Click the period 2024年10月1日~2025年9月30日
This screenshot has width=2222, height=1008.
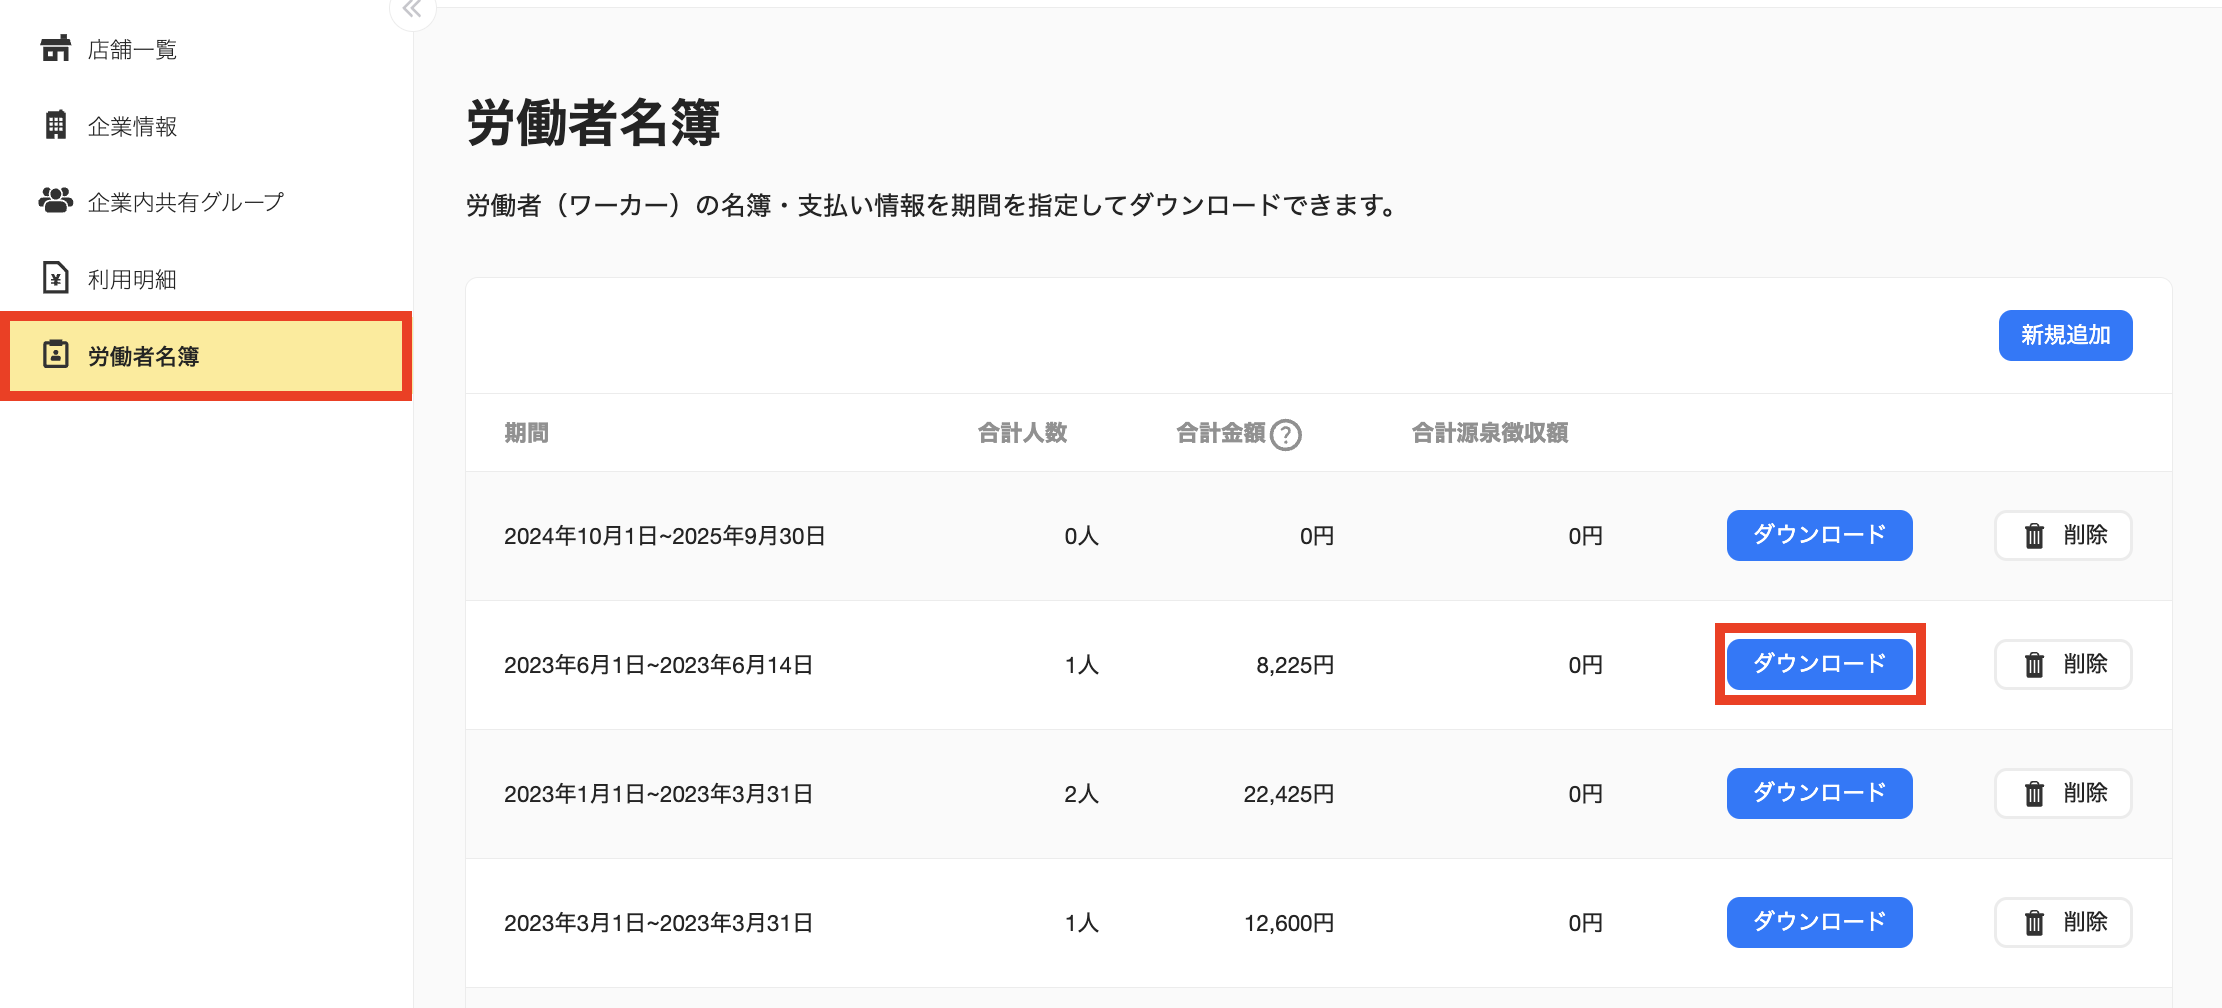pos(665,536)
